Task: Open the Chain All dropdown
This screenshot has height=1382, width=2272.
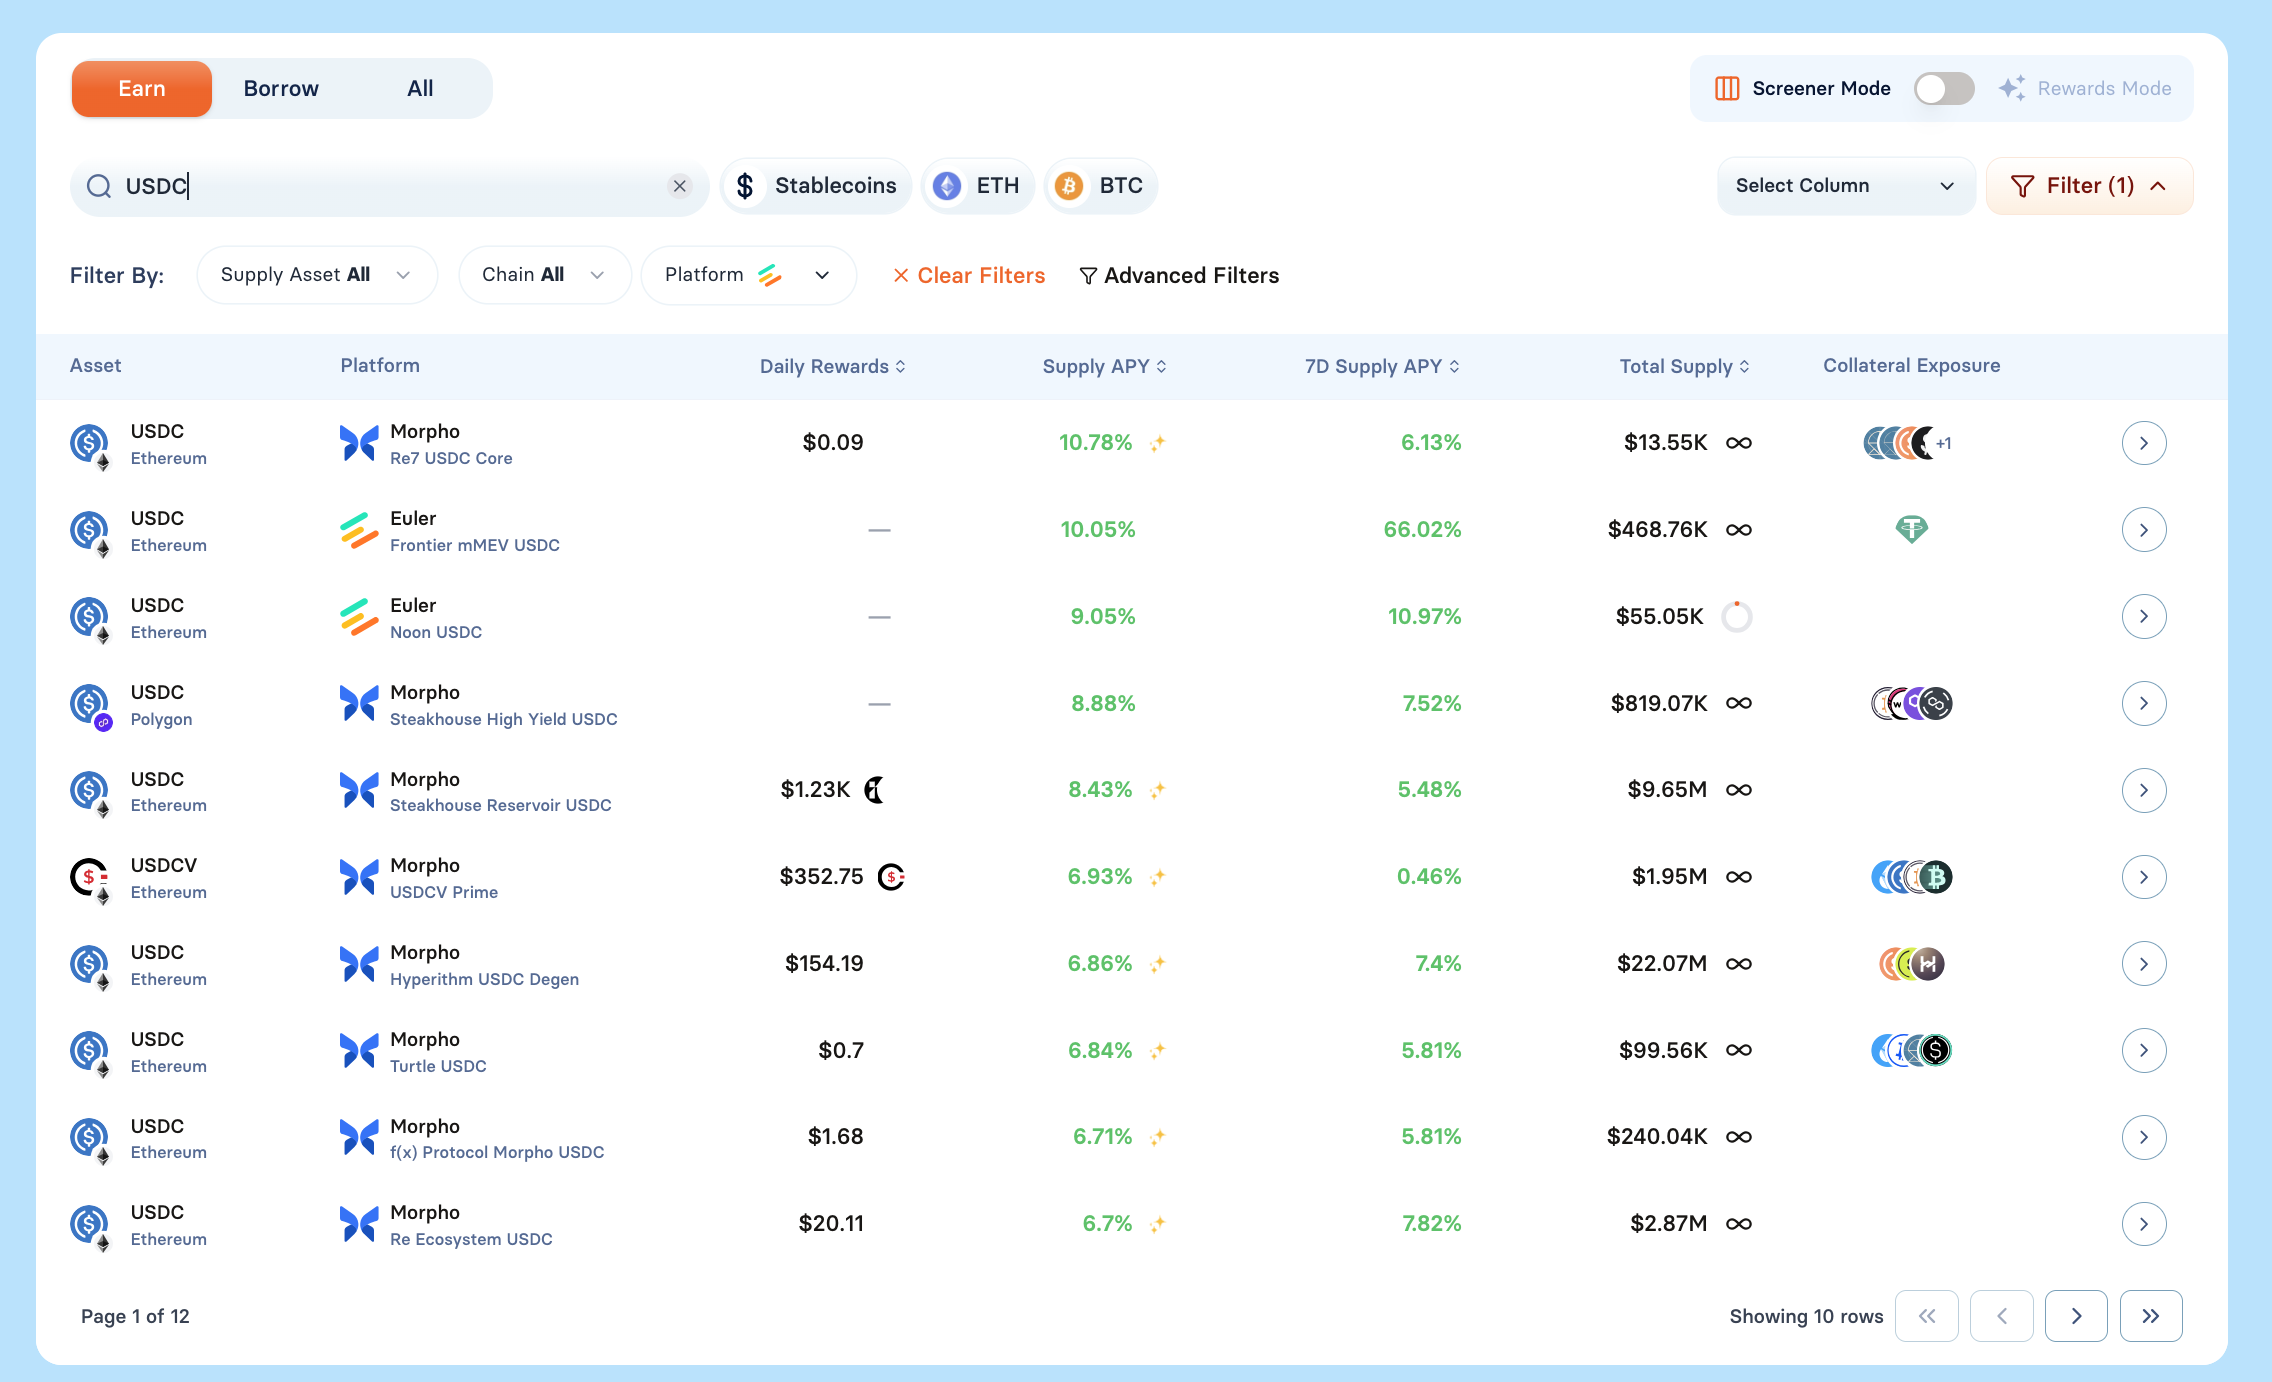Action: point(544,275)
